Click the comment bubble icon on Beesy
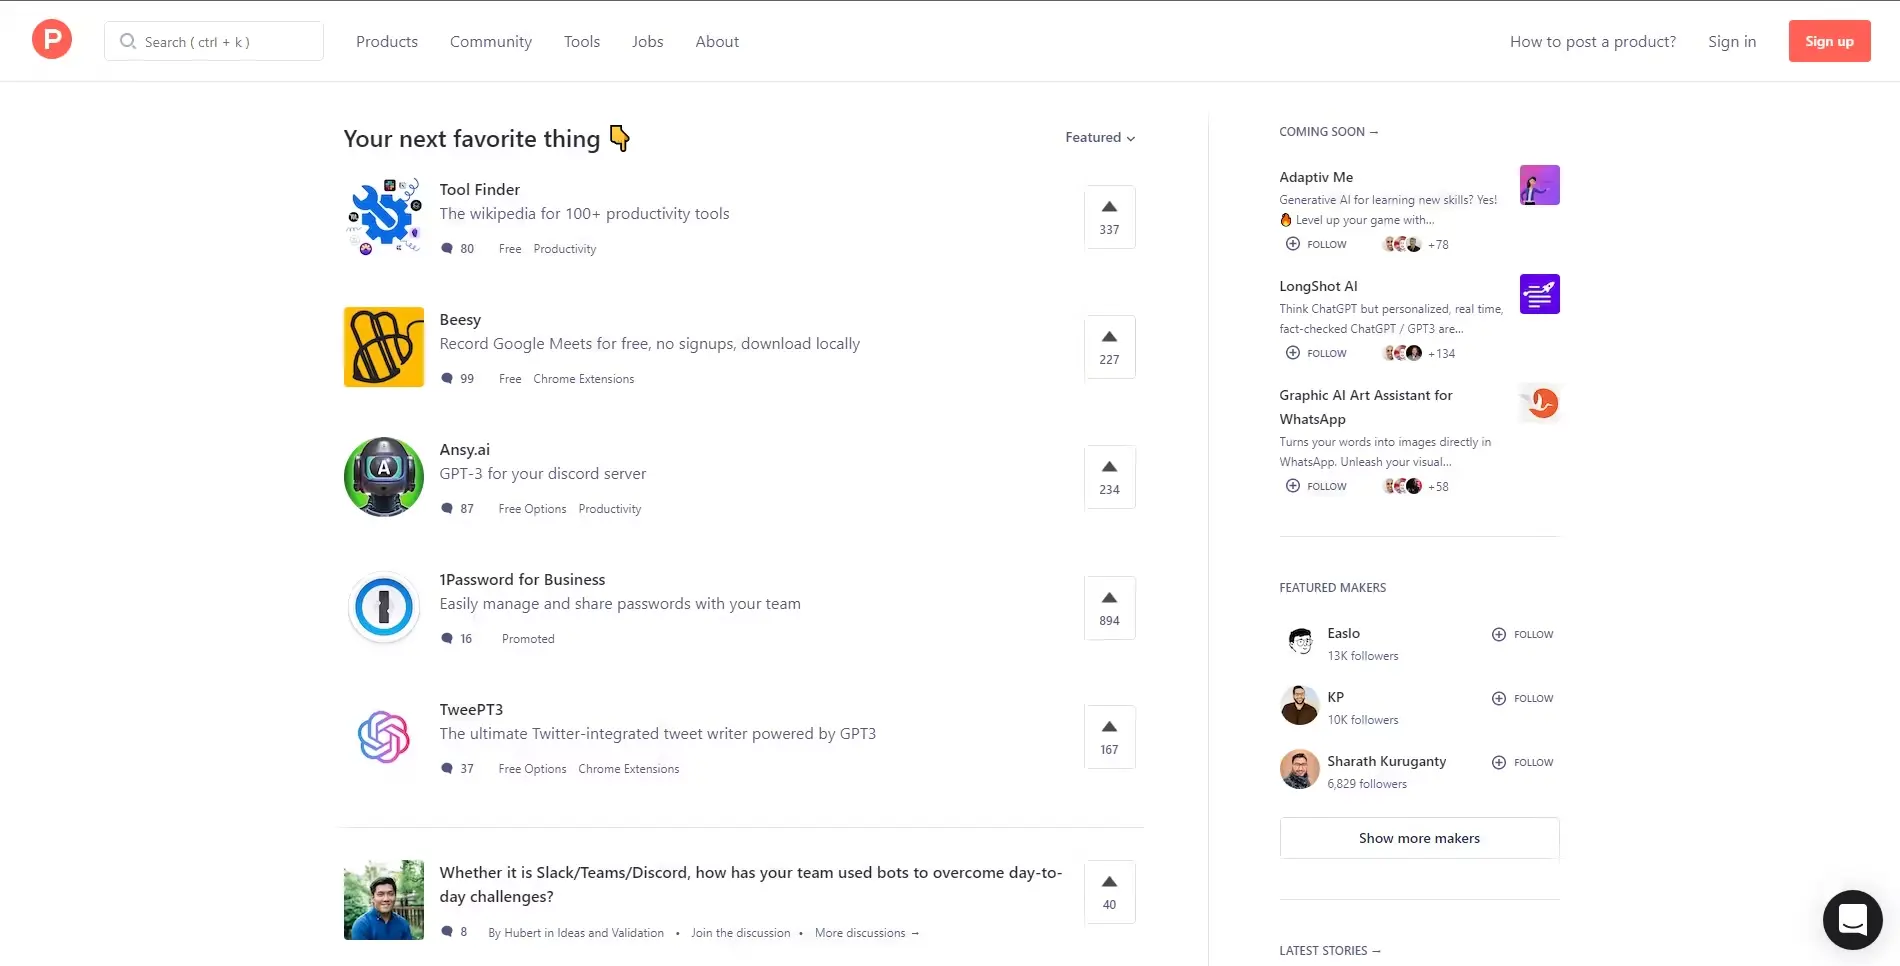Viewport: 1900px width, 966px height. pos(448,378)
